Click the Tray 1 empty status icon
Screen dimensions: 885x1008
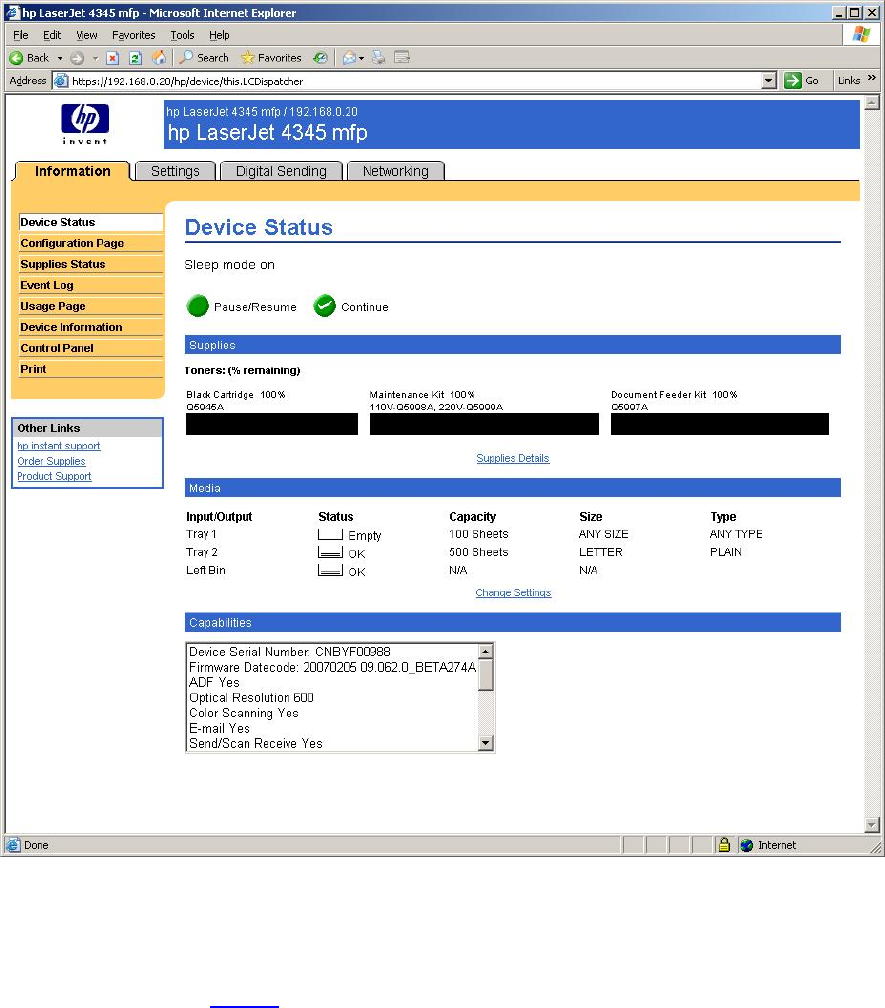(x=330, y=534)
